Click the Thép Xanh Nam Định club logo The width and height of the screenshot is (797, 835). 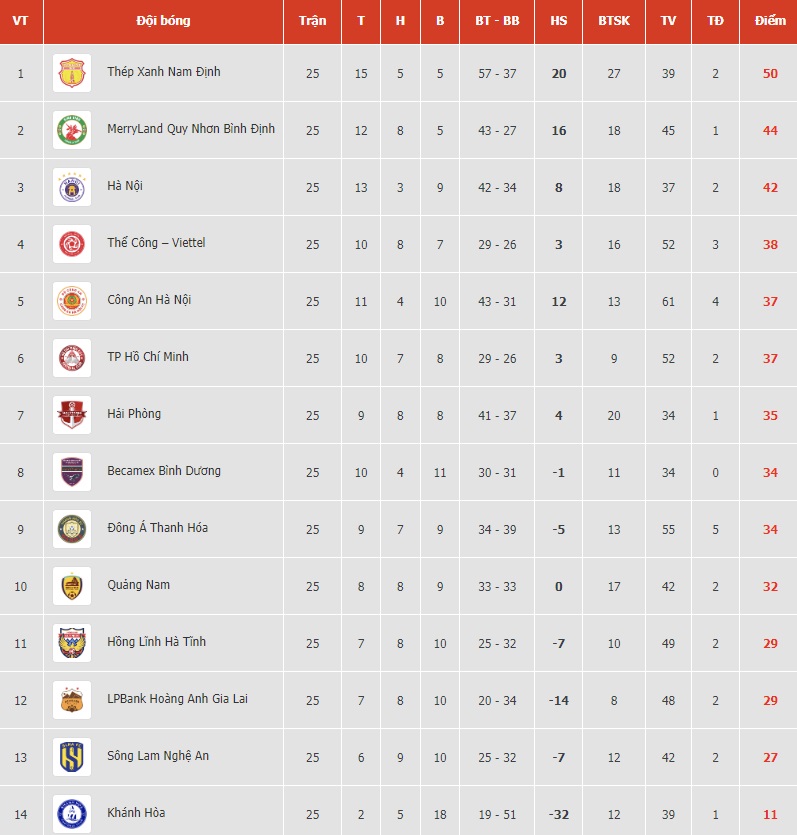point(72,73)
